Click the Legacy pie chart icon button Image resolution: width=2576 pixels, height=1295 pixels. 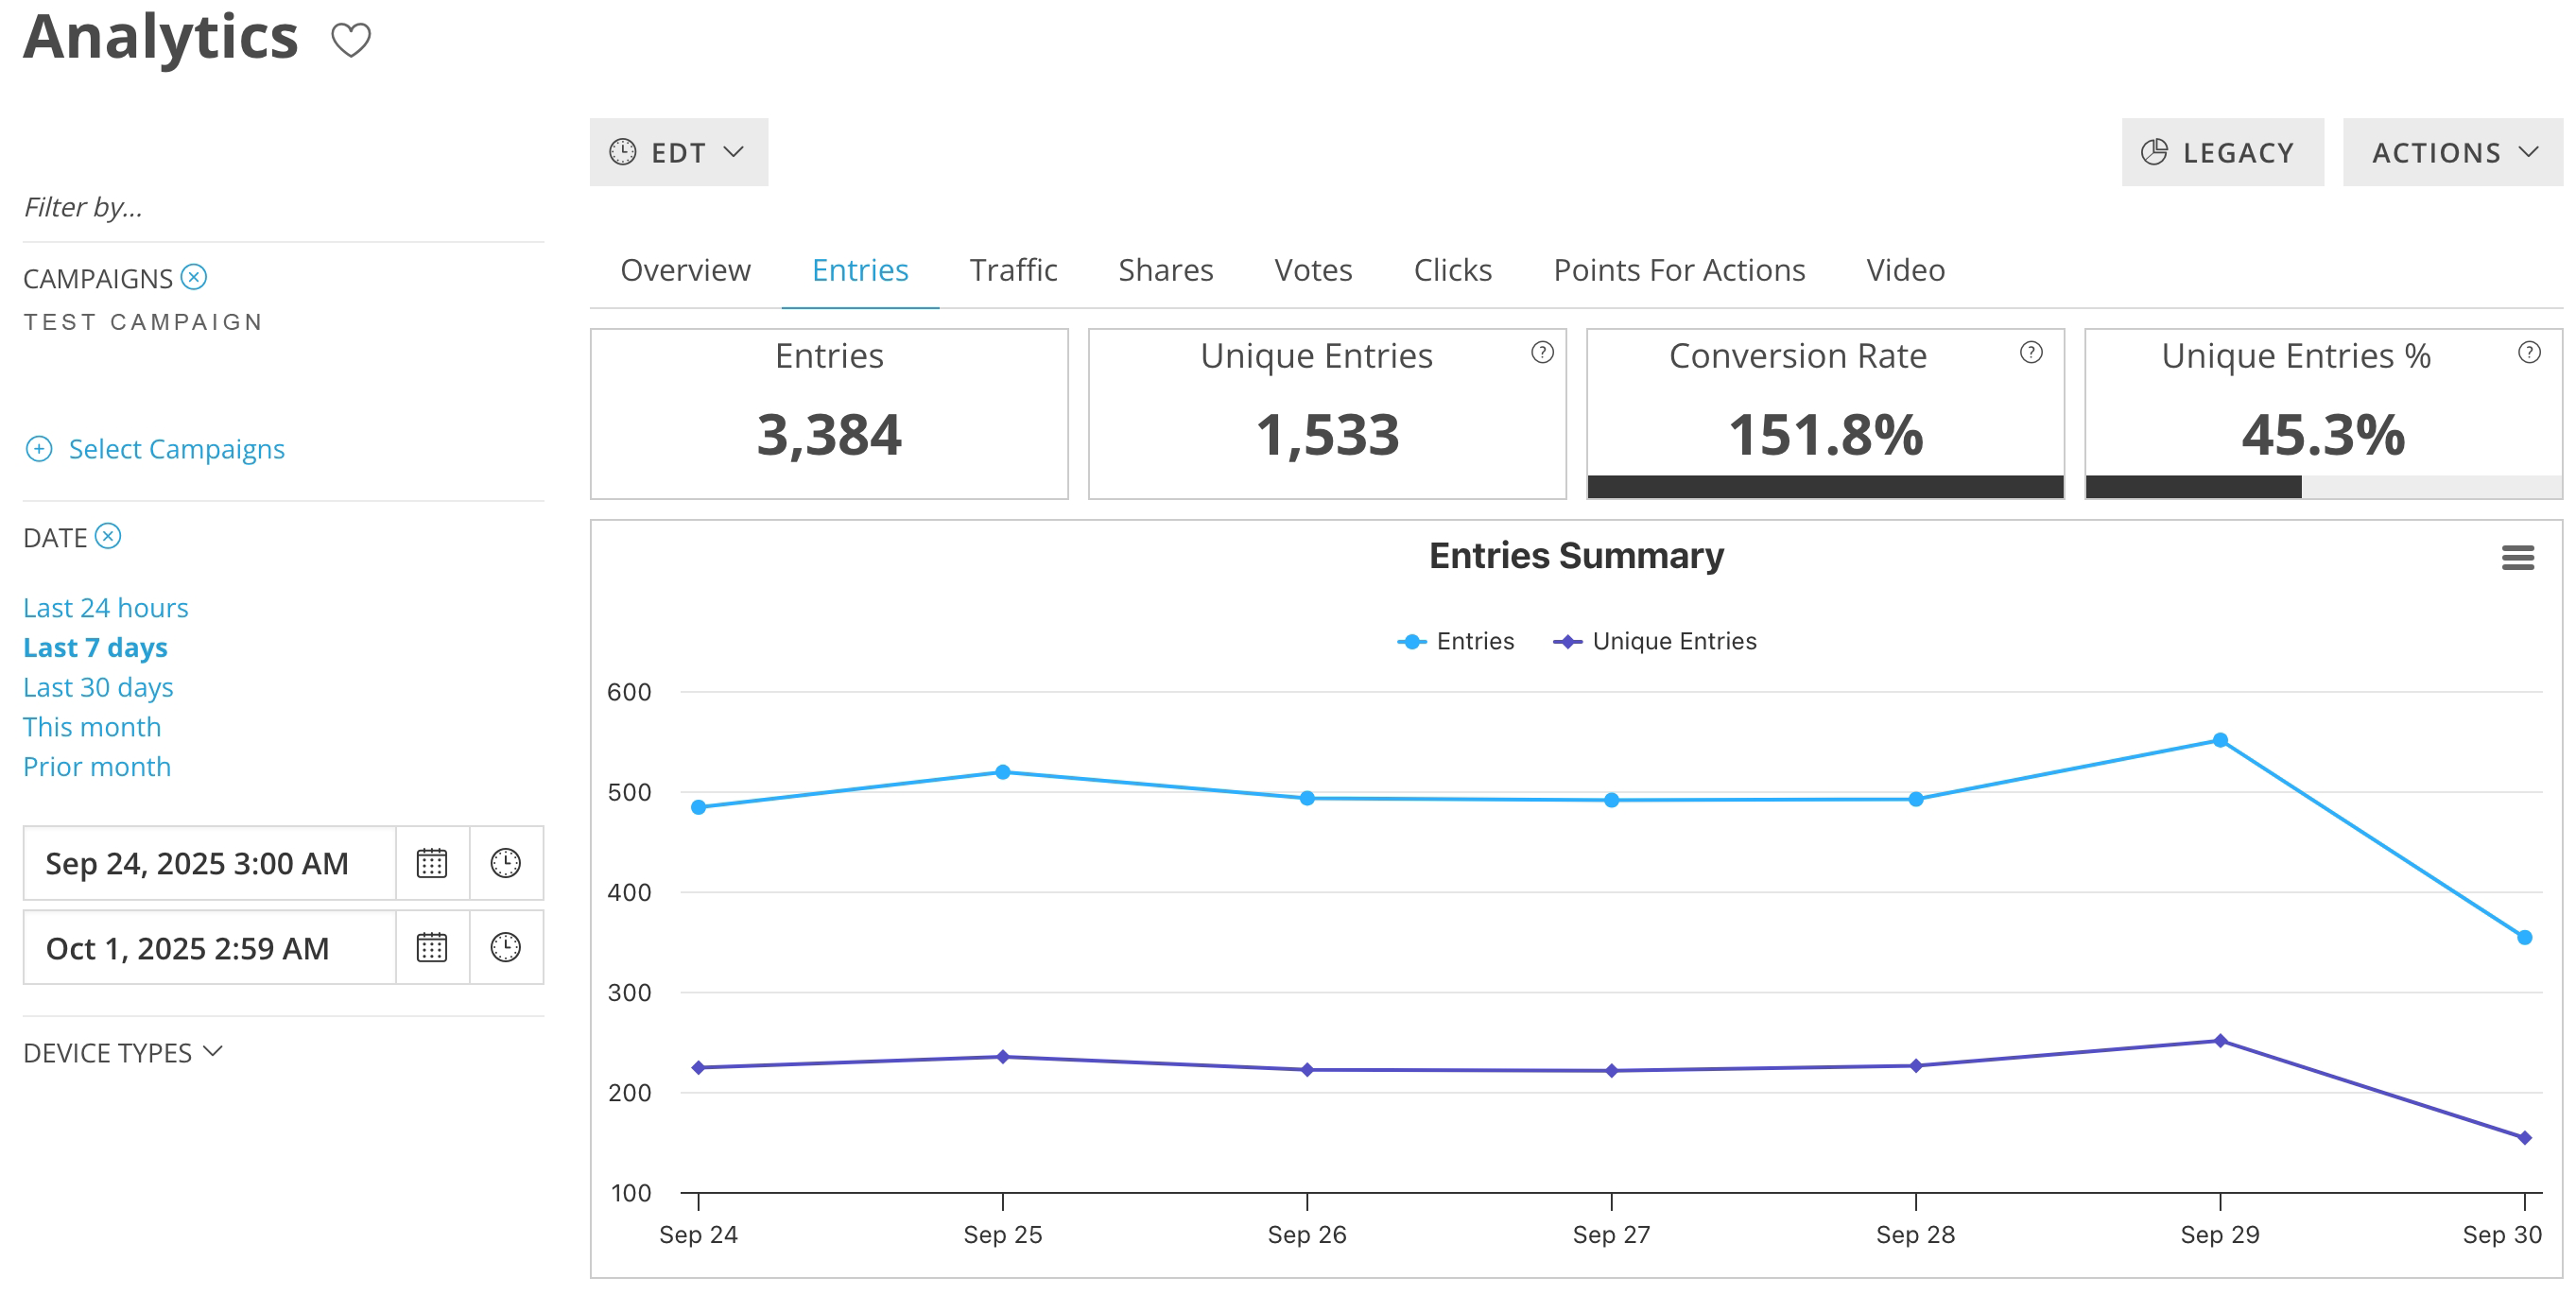(2155, 151)
